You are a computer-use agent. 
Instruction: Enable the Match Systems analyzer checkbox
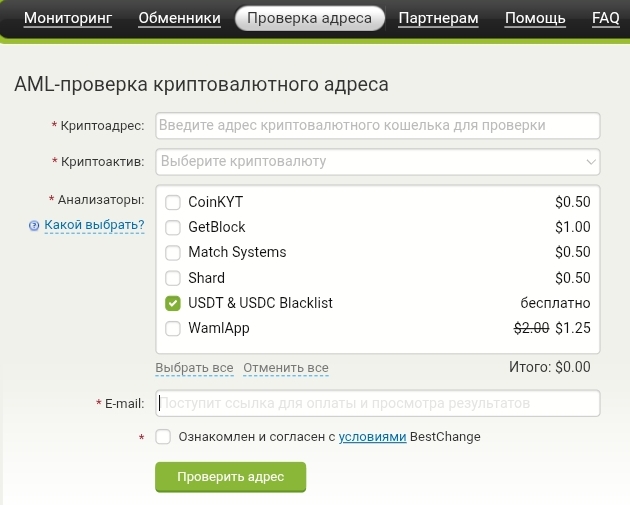[x=173, y=253]
